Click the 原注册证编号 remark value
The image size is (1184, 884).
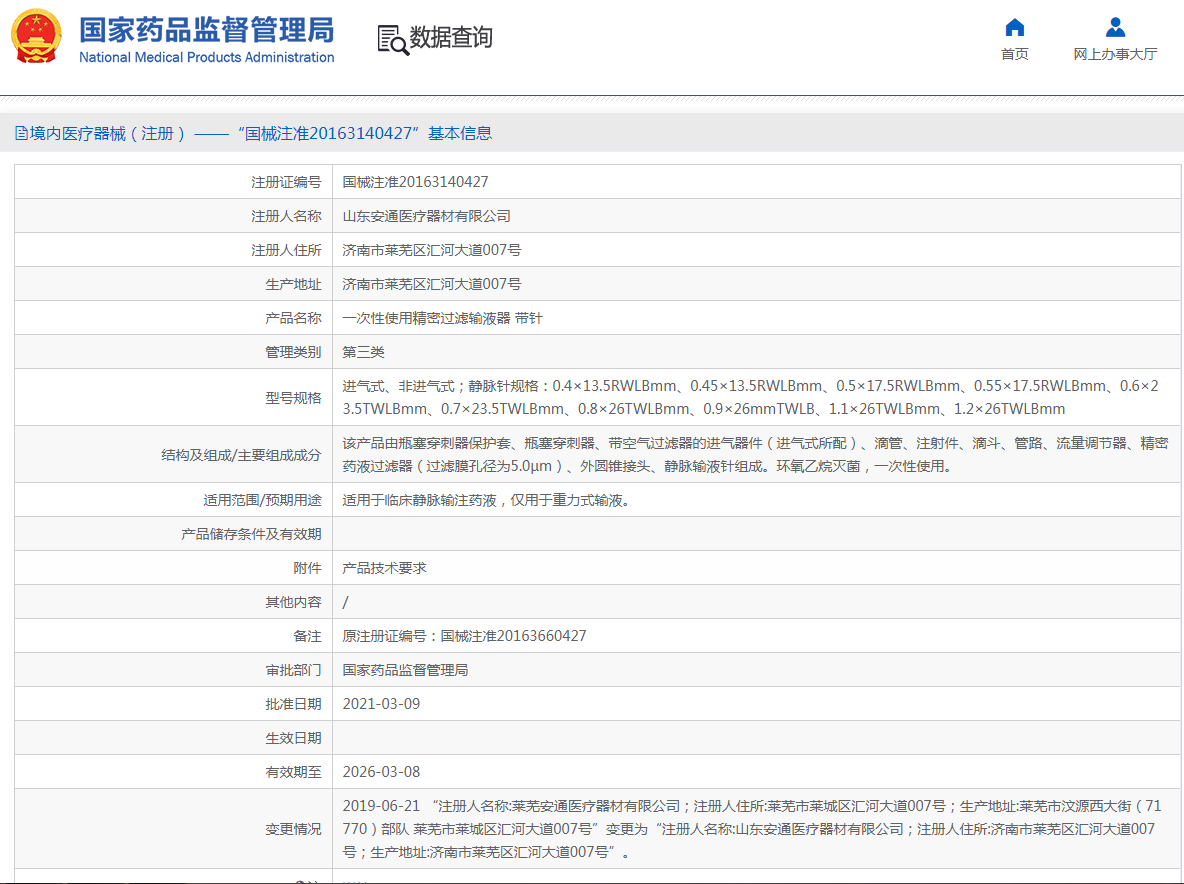464,636
